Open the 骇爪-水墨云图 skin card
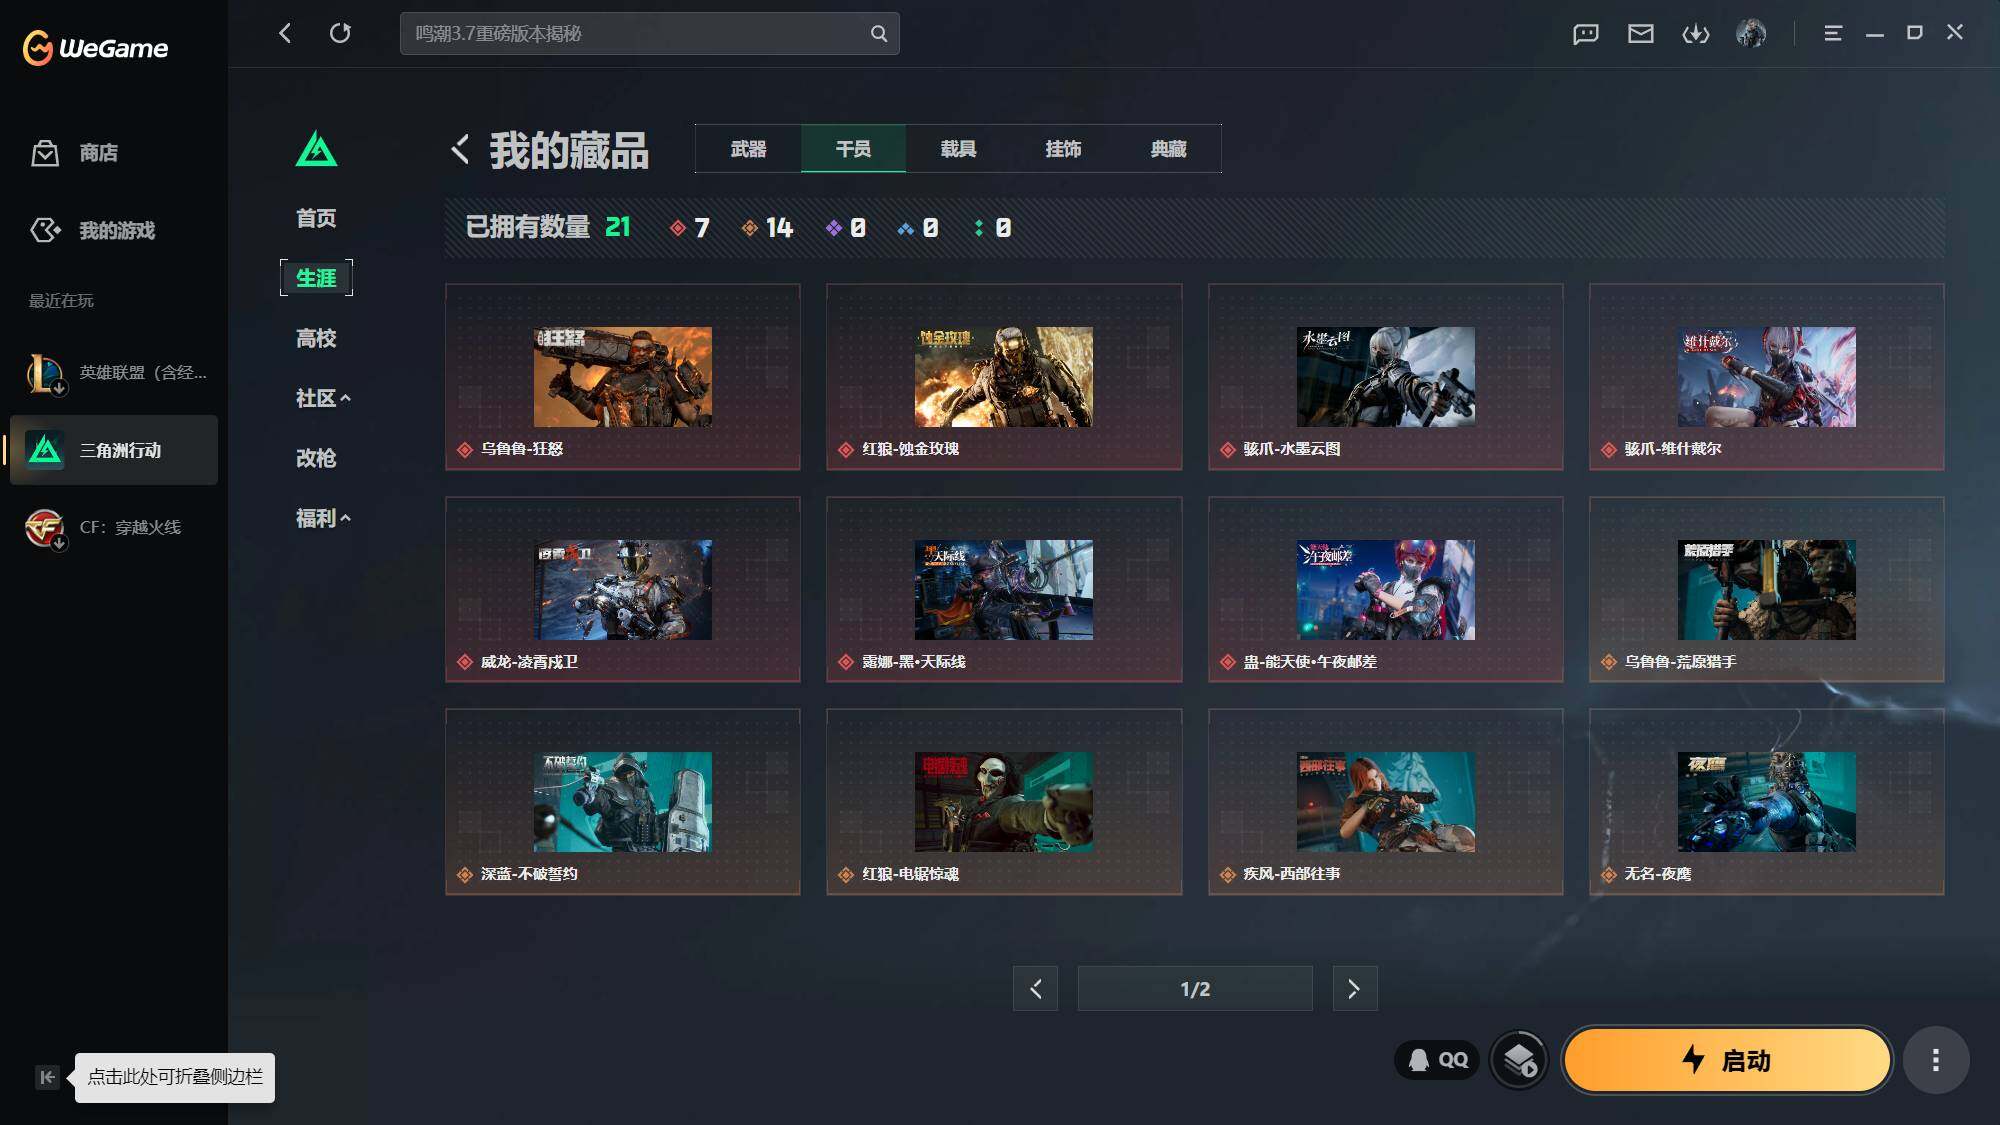The height and width of the screenshot is (1125, 2000). [1386, 377]
